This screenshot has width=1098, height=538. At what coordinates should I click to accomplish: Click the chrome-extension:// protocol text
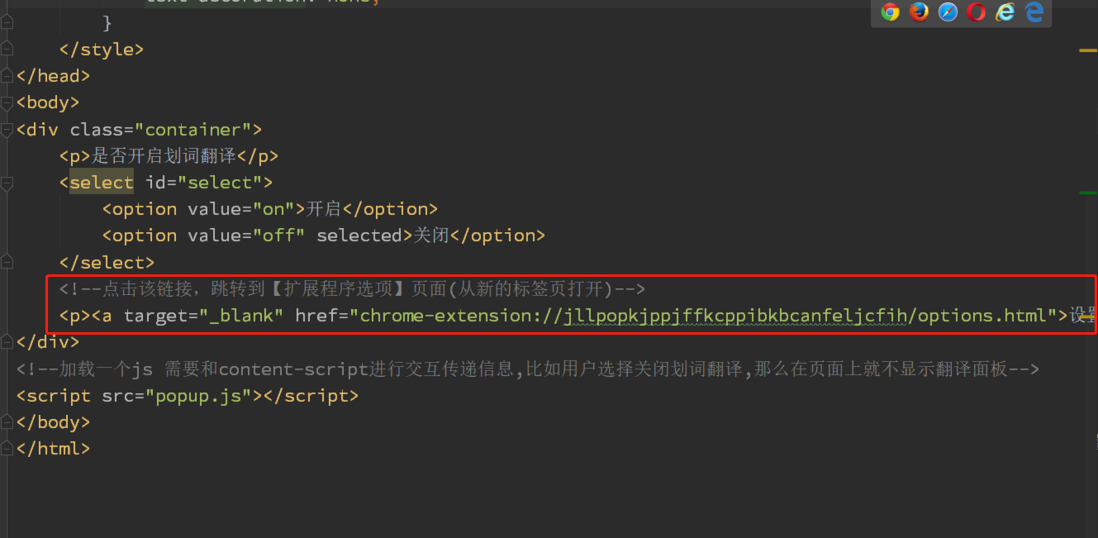click(x=461, y=316)
